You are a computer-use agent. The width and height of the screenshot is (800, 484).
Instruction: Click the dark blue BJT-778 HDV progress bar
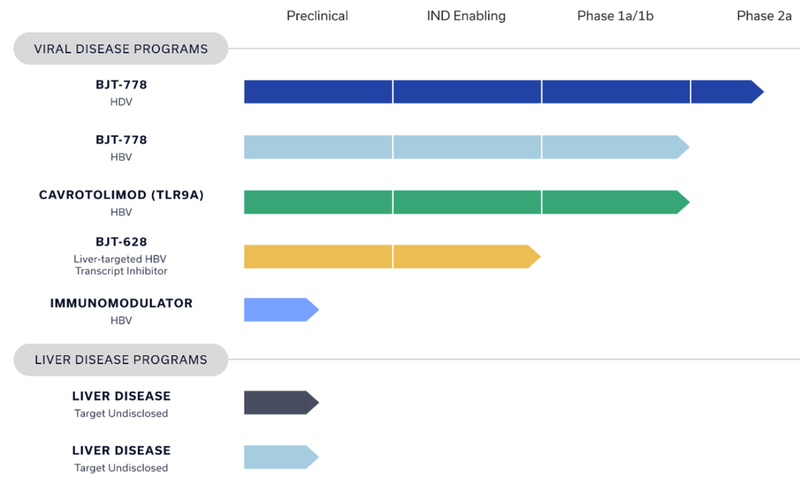click(500, 92)
